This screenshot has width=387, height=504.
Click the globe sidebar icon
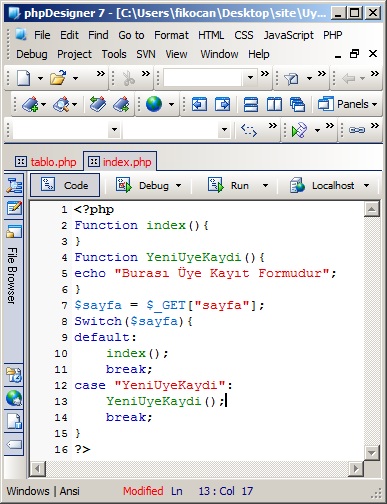pos(14,398)
